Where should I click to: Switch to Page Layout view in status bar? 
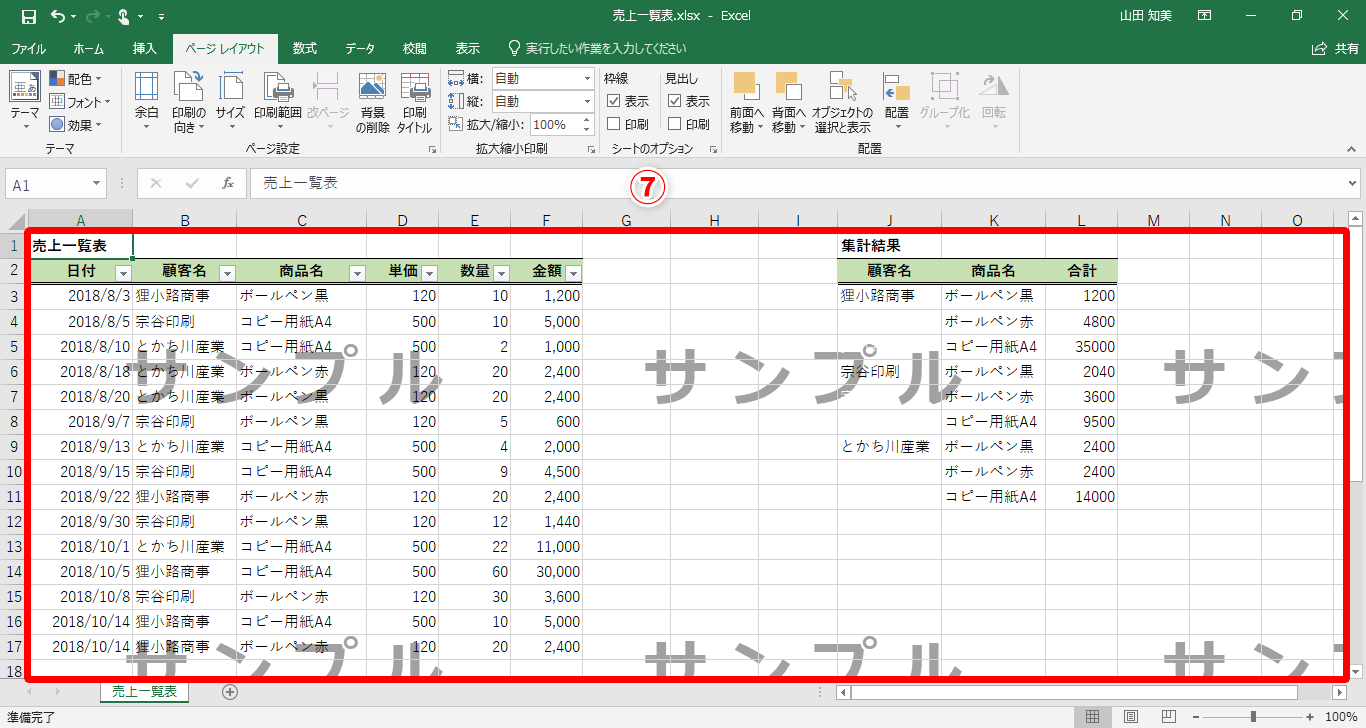pyautogui.click(x=1131, y=717)
